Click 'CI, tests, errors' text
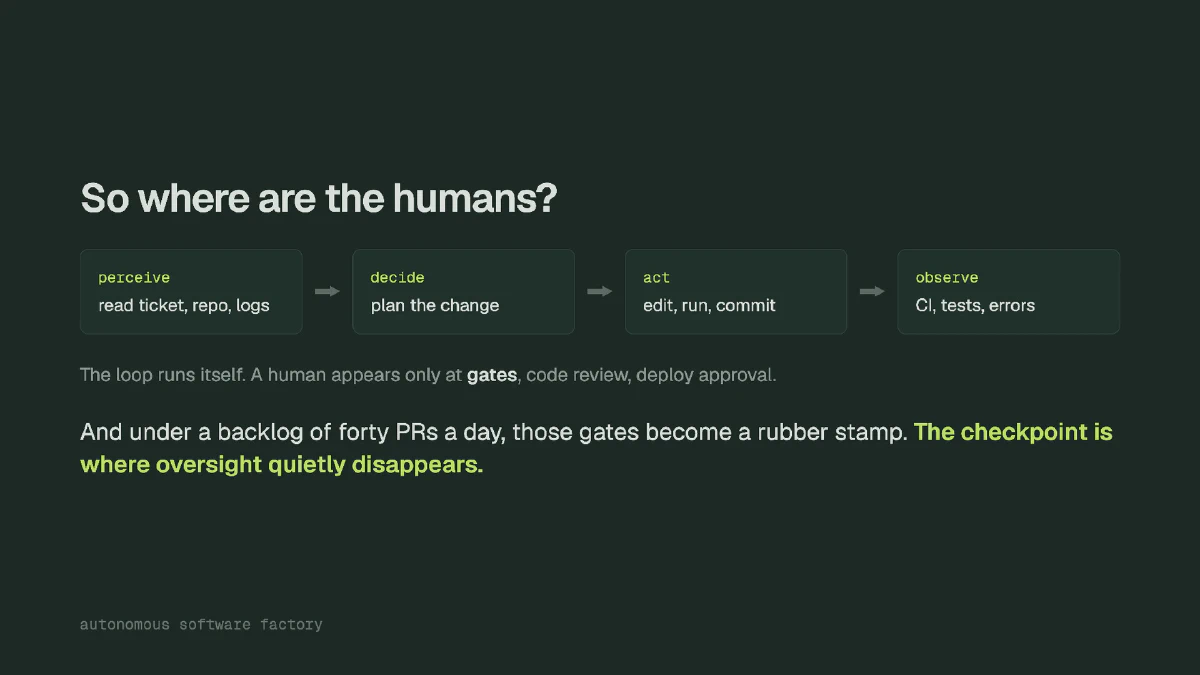This screenshot has width=1200, height=675. pos(975,305)
